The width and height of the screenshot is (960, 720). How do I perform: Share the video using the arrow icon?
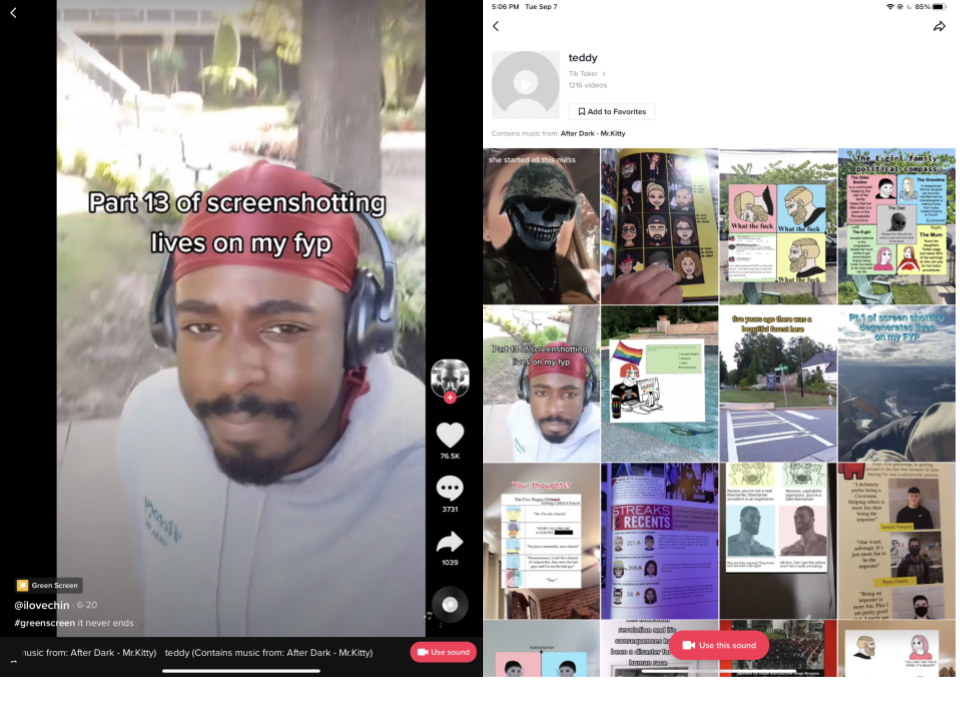tap(450, 543)
